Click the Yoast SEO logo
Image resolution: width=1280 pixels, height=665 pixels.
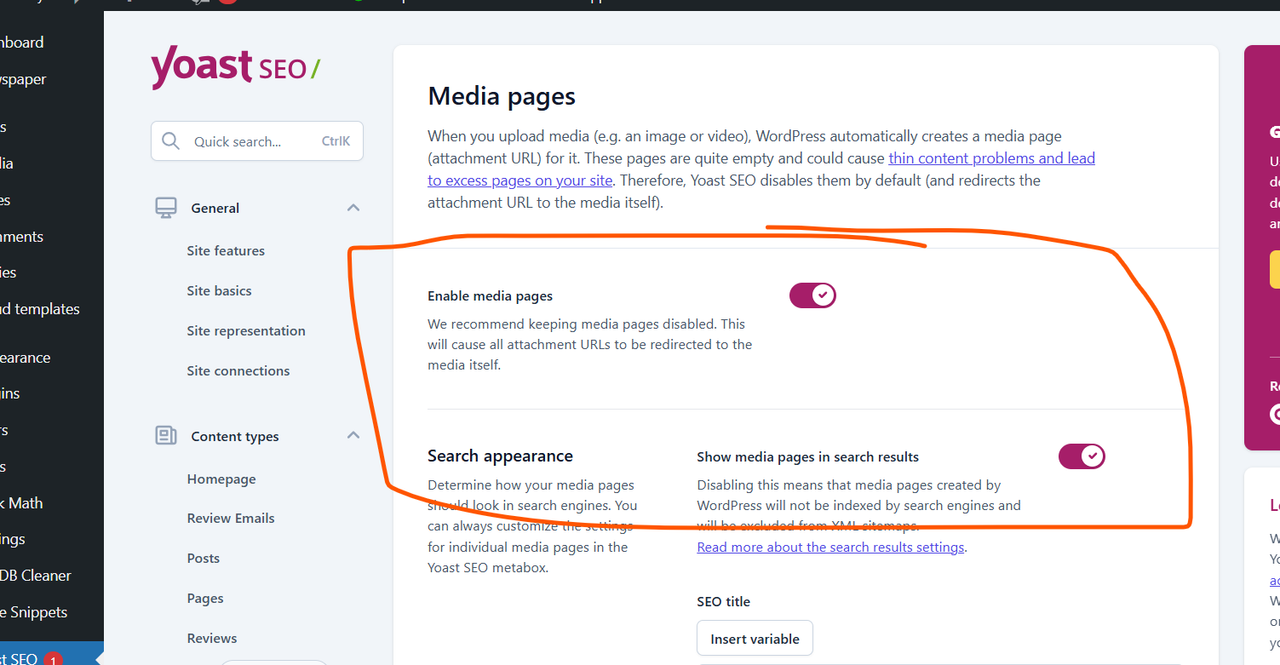[x=236, y=69]
